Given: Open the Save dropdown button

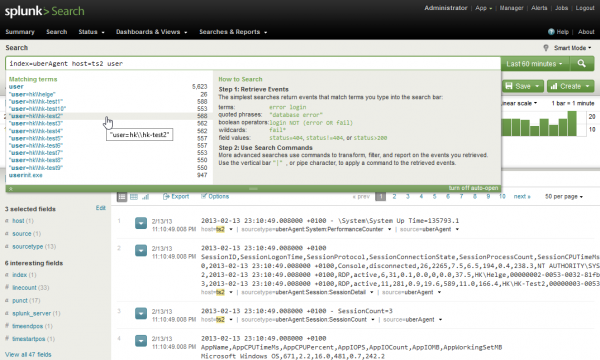Looking at the screenshot, I should (x=523, y=86).
